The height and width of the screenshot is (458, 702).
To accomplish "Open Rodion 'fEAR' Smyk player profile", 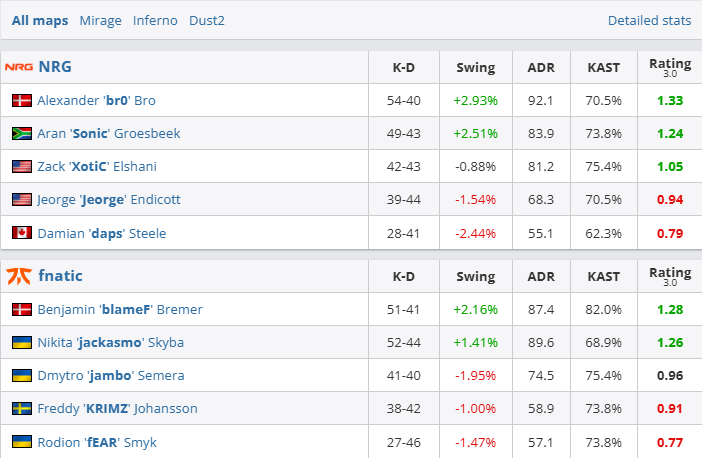I will click(97, 441).
